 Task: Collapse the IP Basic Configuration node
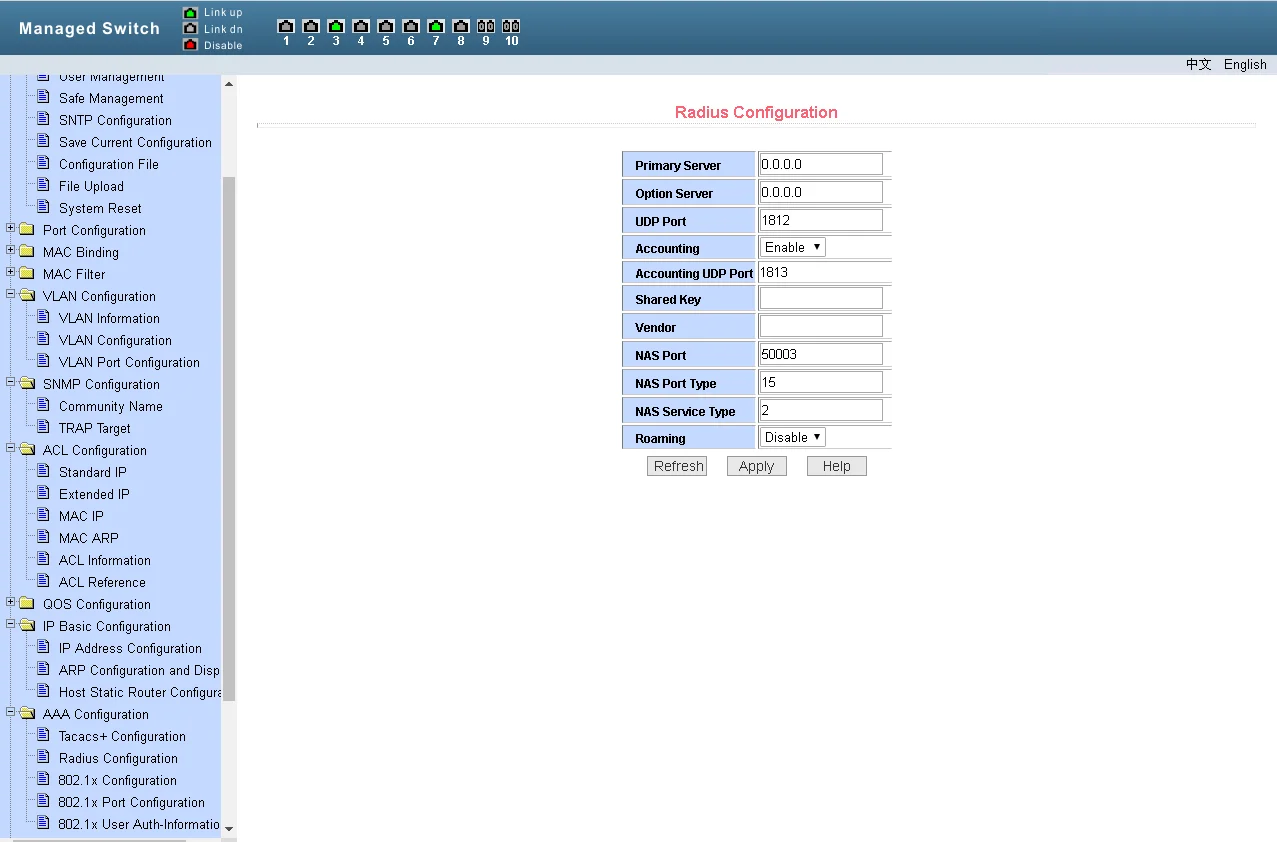point(11,625)
